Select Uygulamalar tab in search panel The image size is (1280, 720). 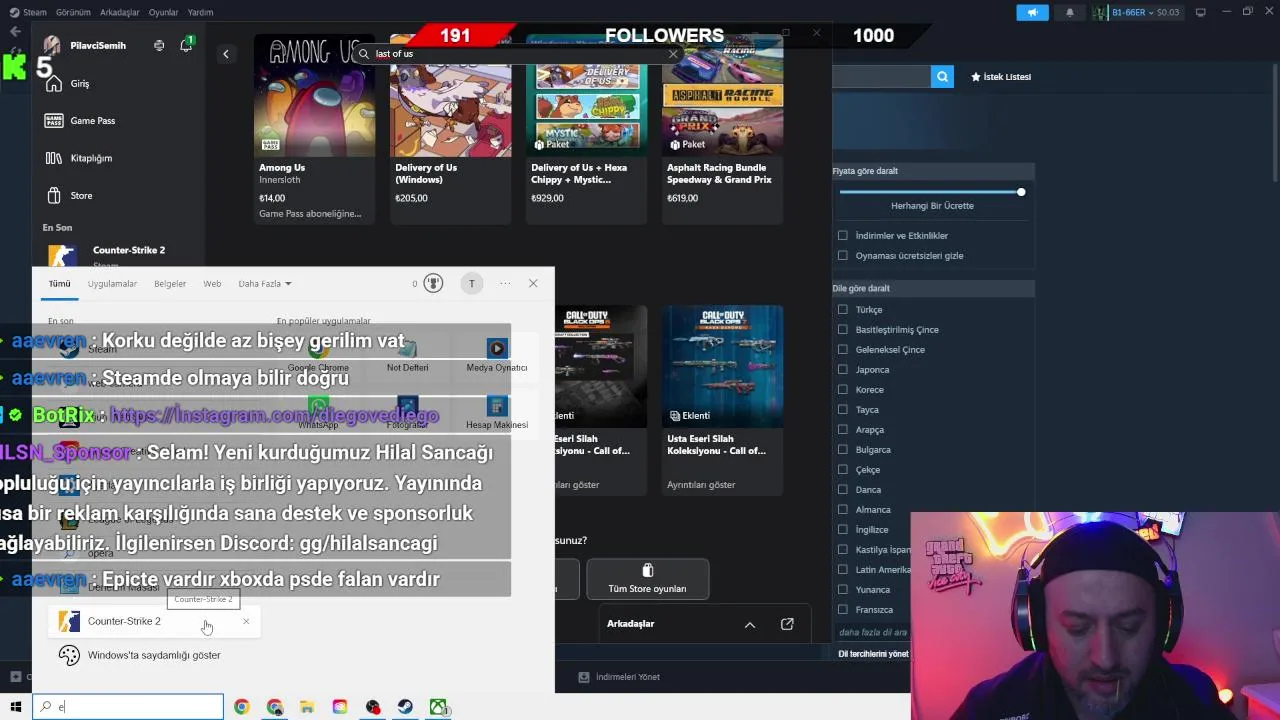pos(112,284)
